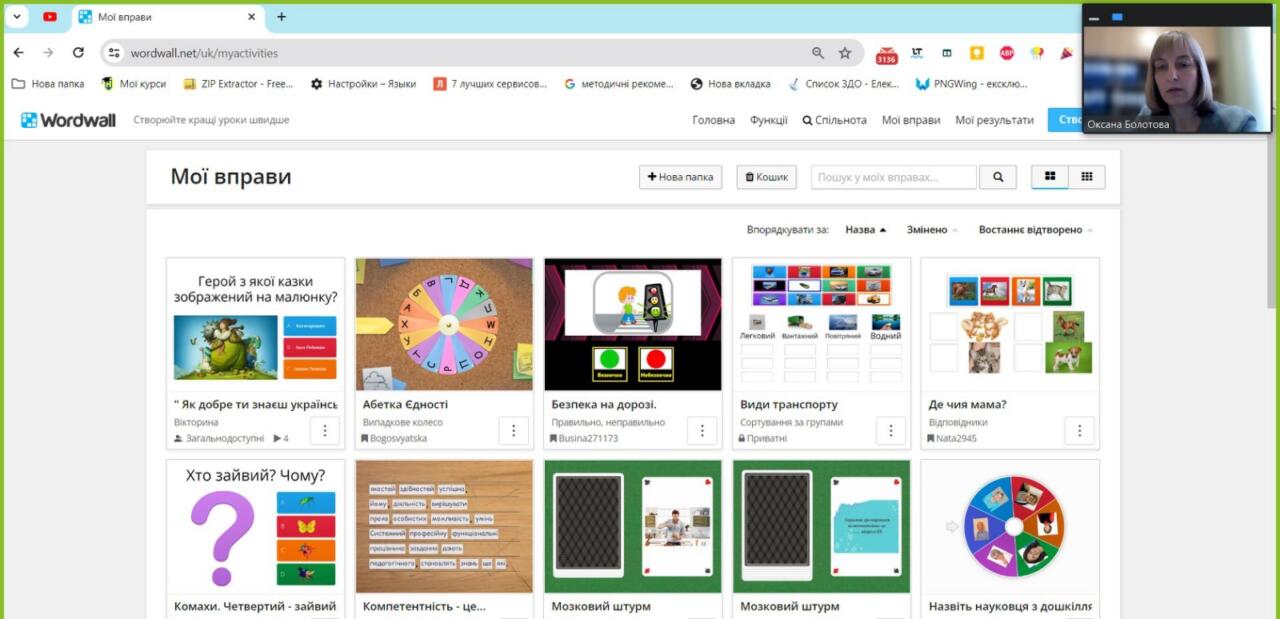Open the red mail extension showing 3136
Screen dimensions: 1280x619
tap(886, 54)
